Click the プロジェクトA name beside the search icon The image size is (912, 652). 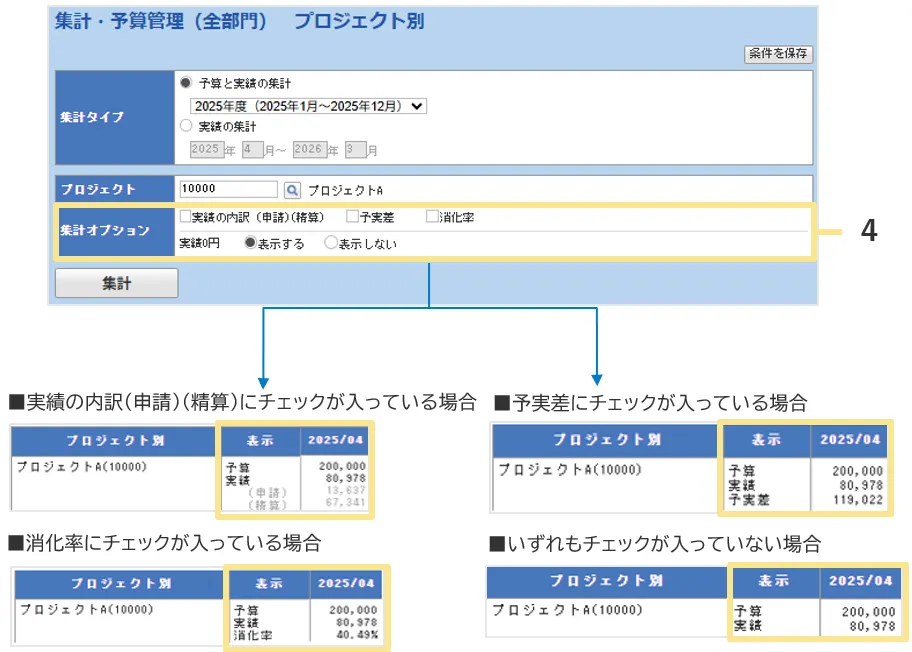coord(345,190)
